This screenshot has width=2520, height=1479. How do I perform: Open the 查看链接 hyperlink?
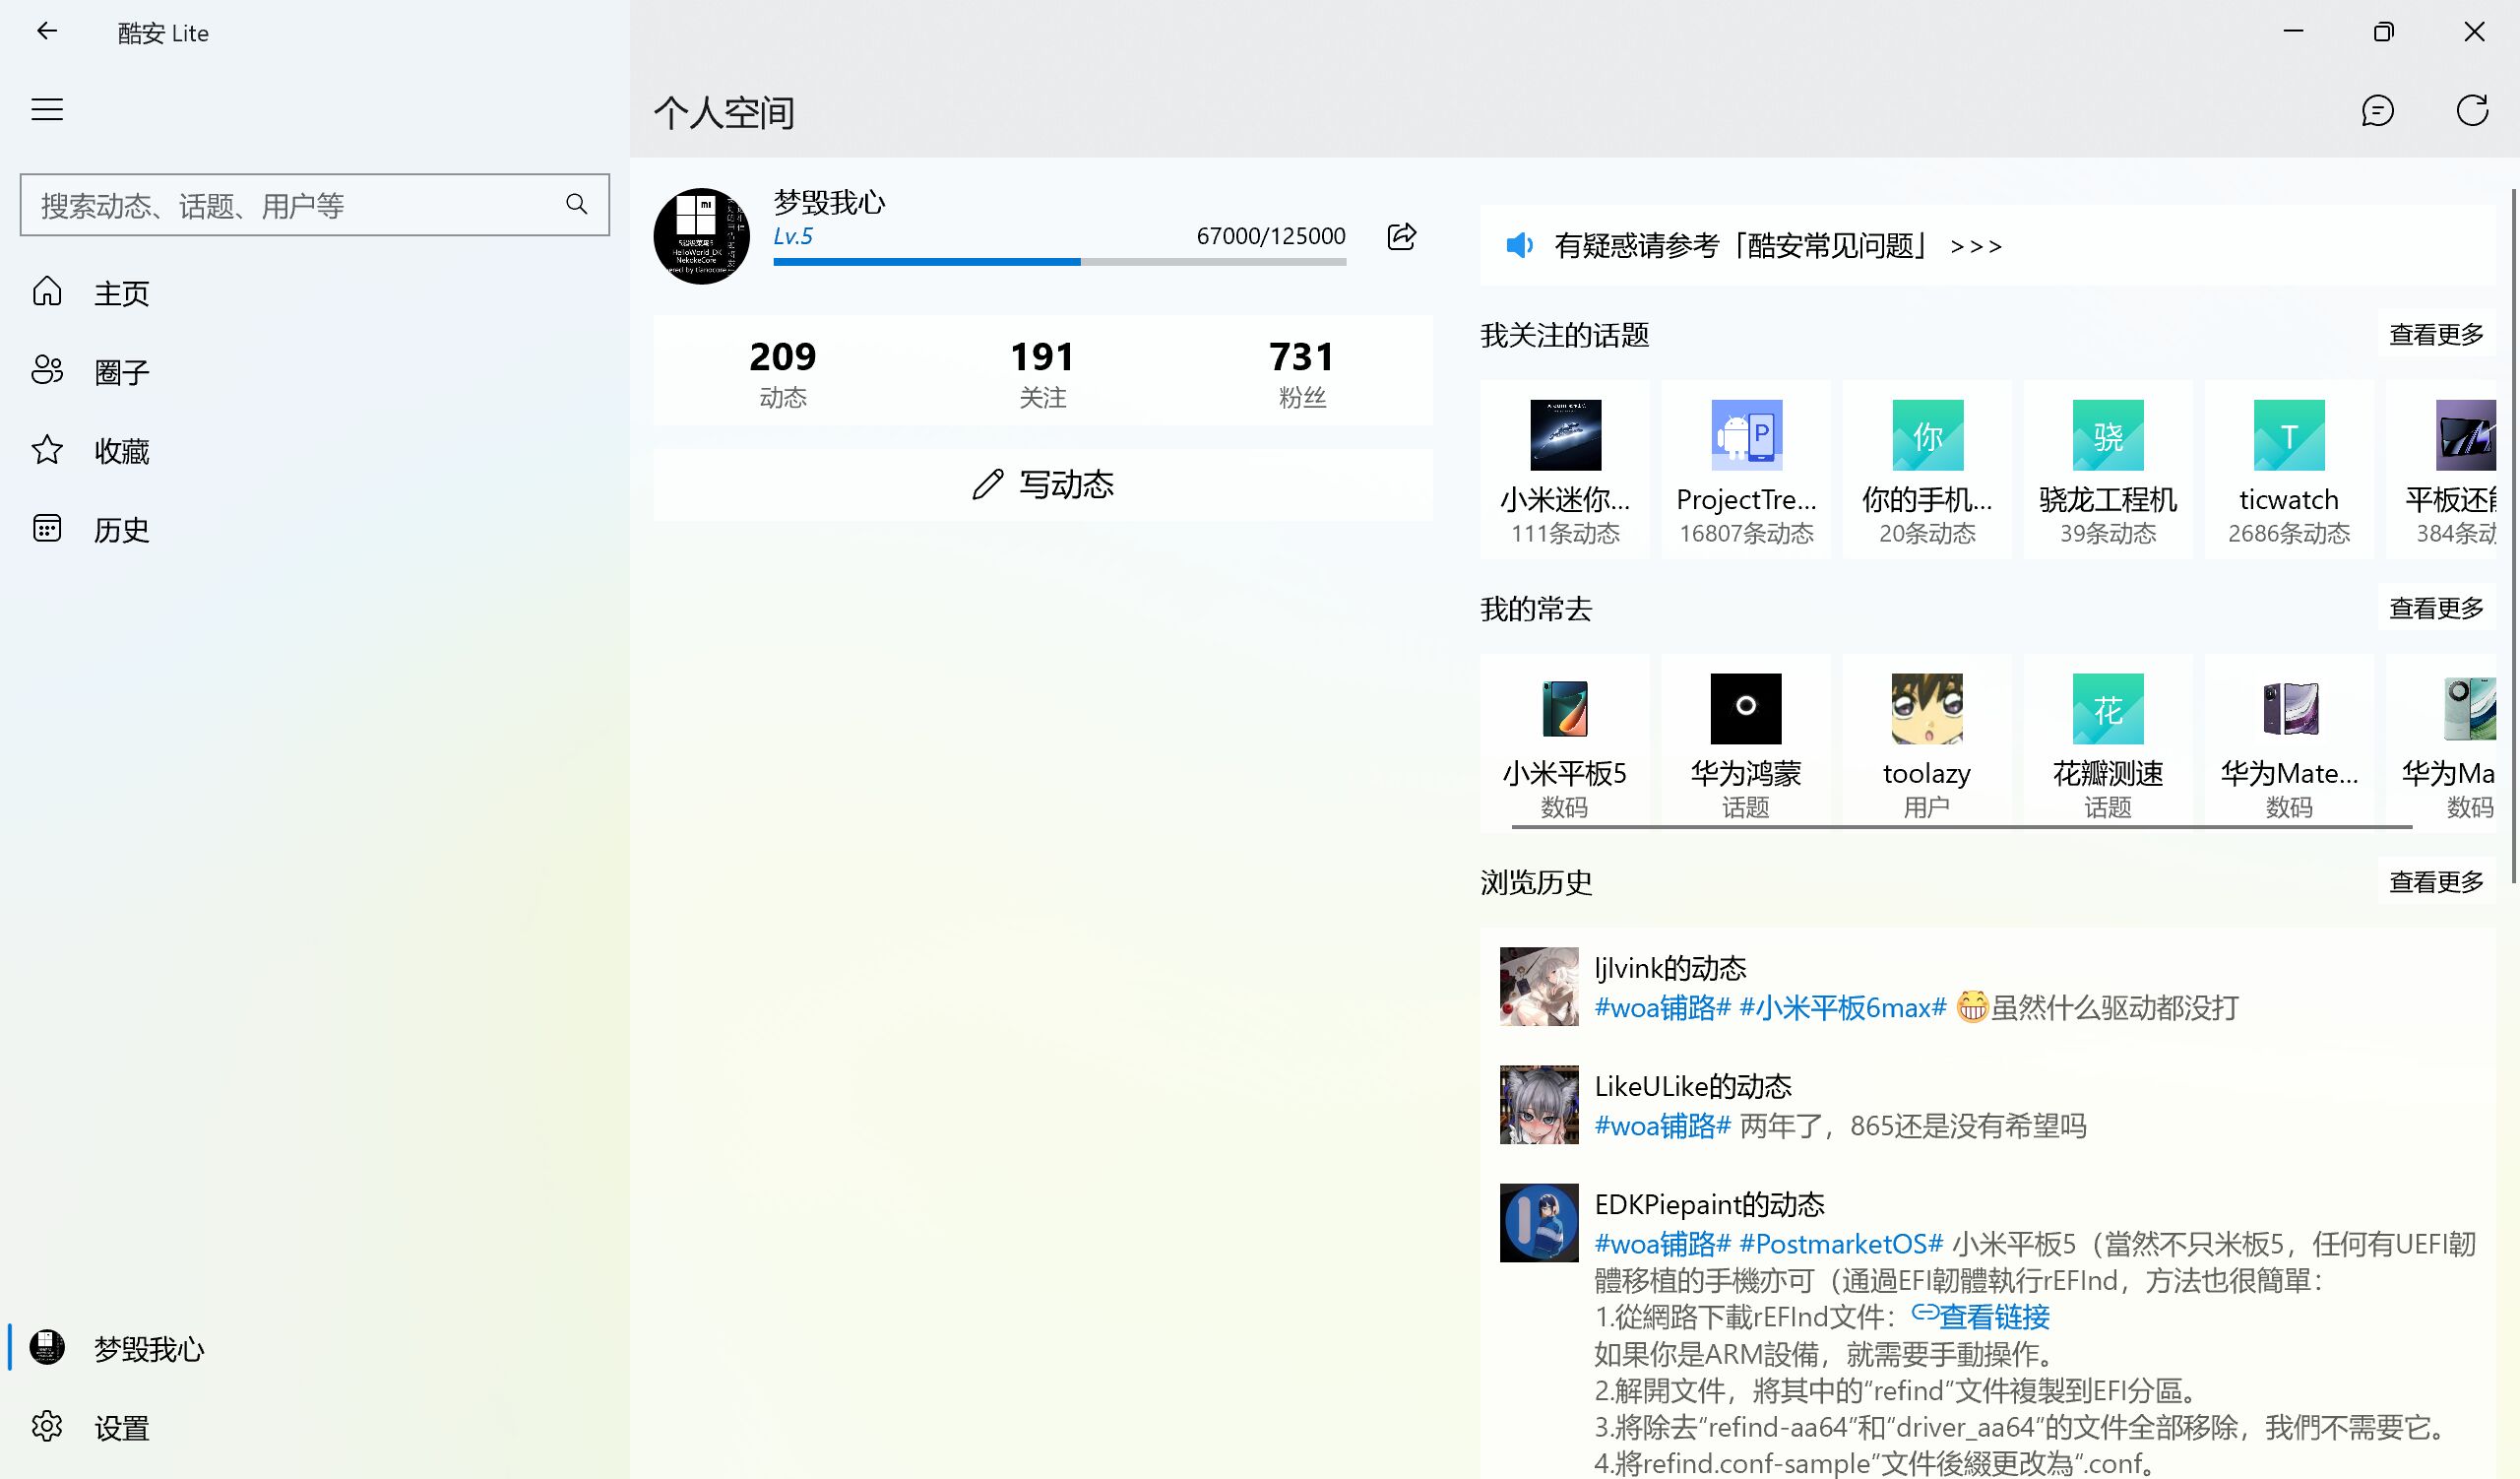point(1993,1317)
